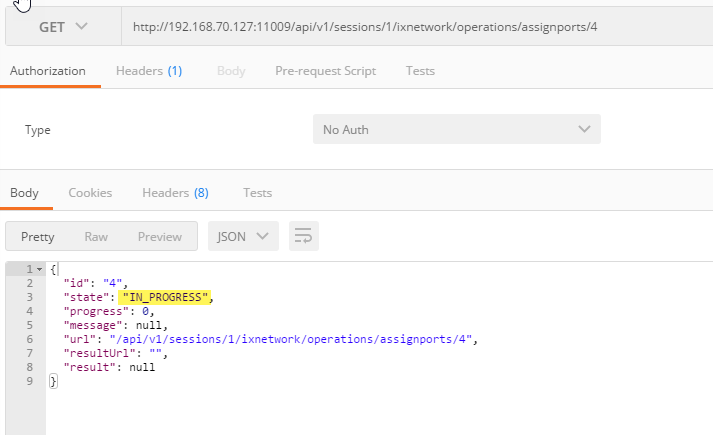Open the response Tests tab

tap(257, 193)
